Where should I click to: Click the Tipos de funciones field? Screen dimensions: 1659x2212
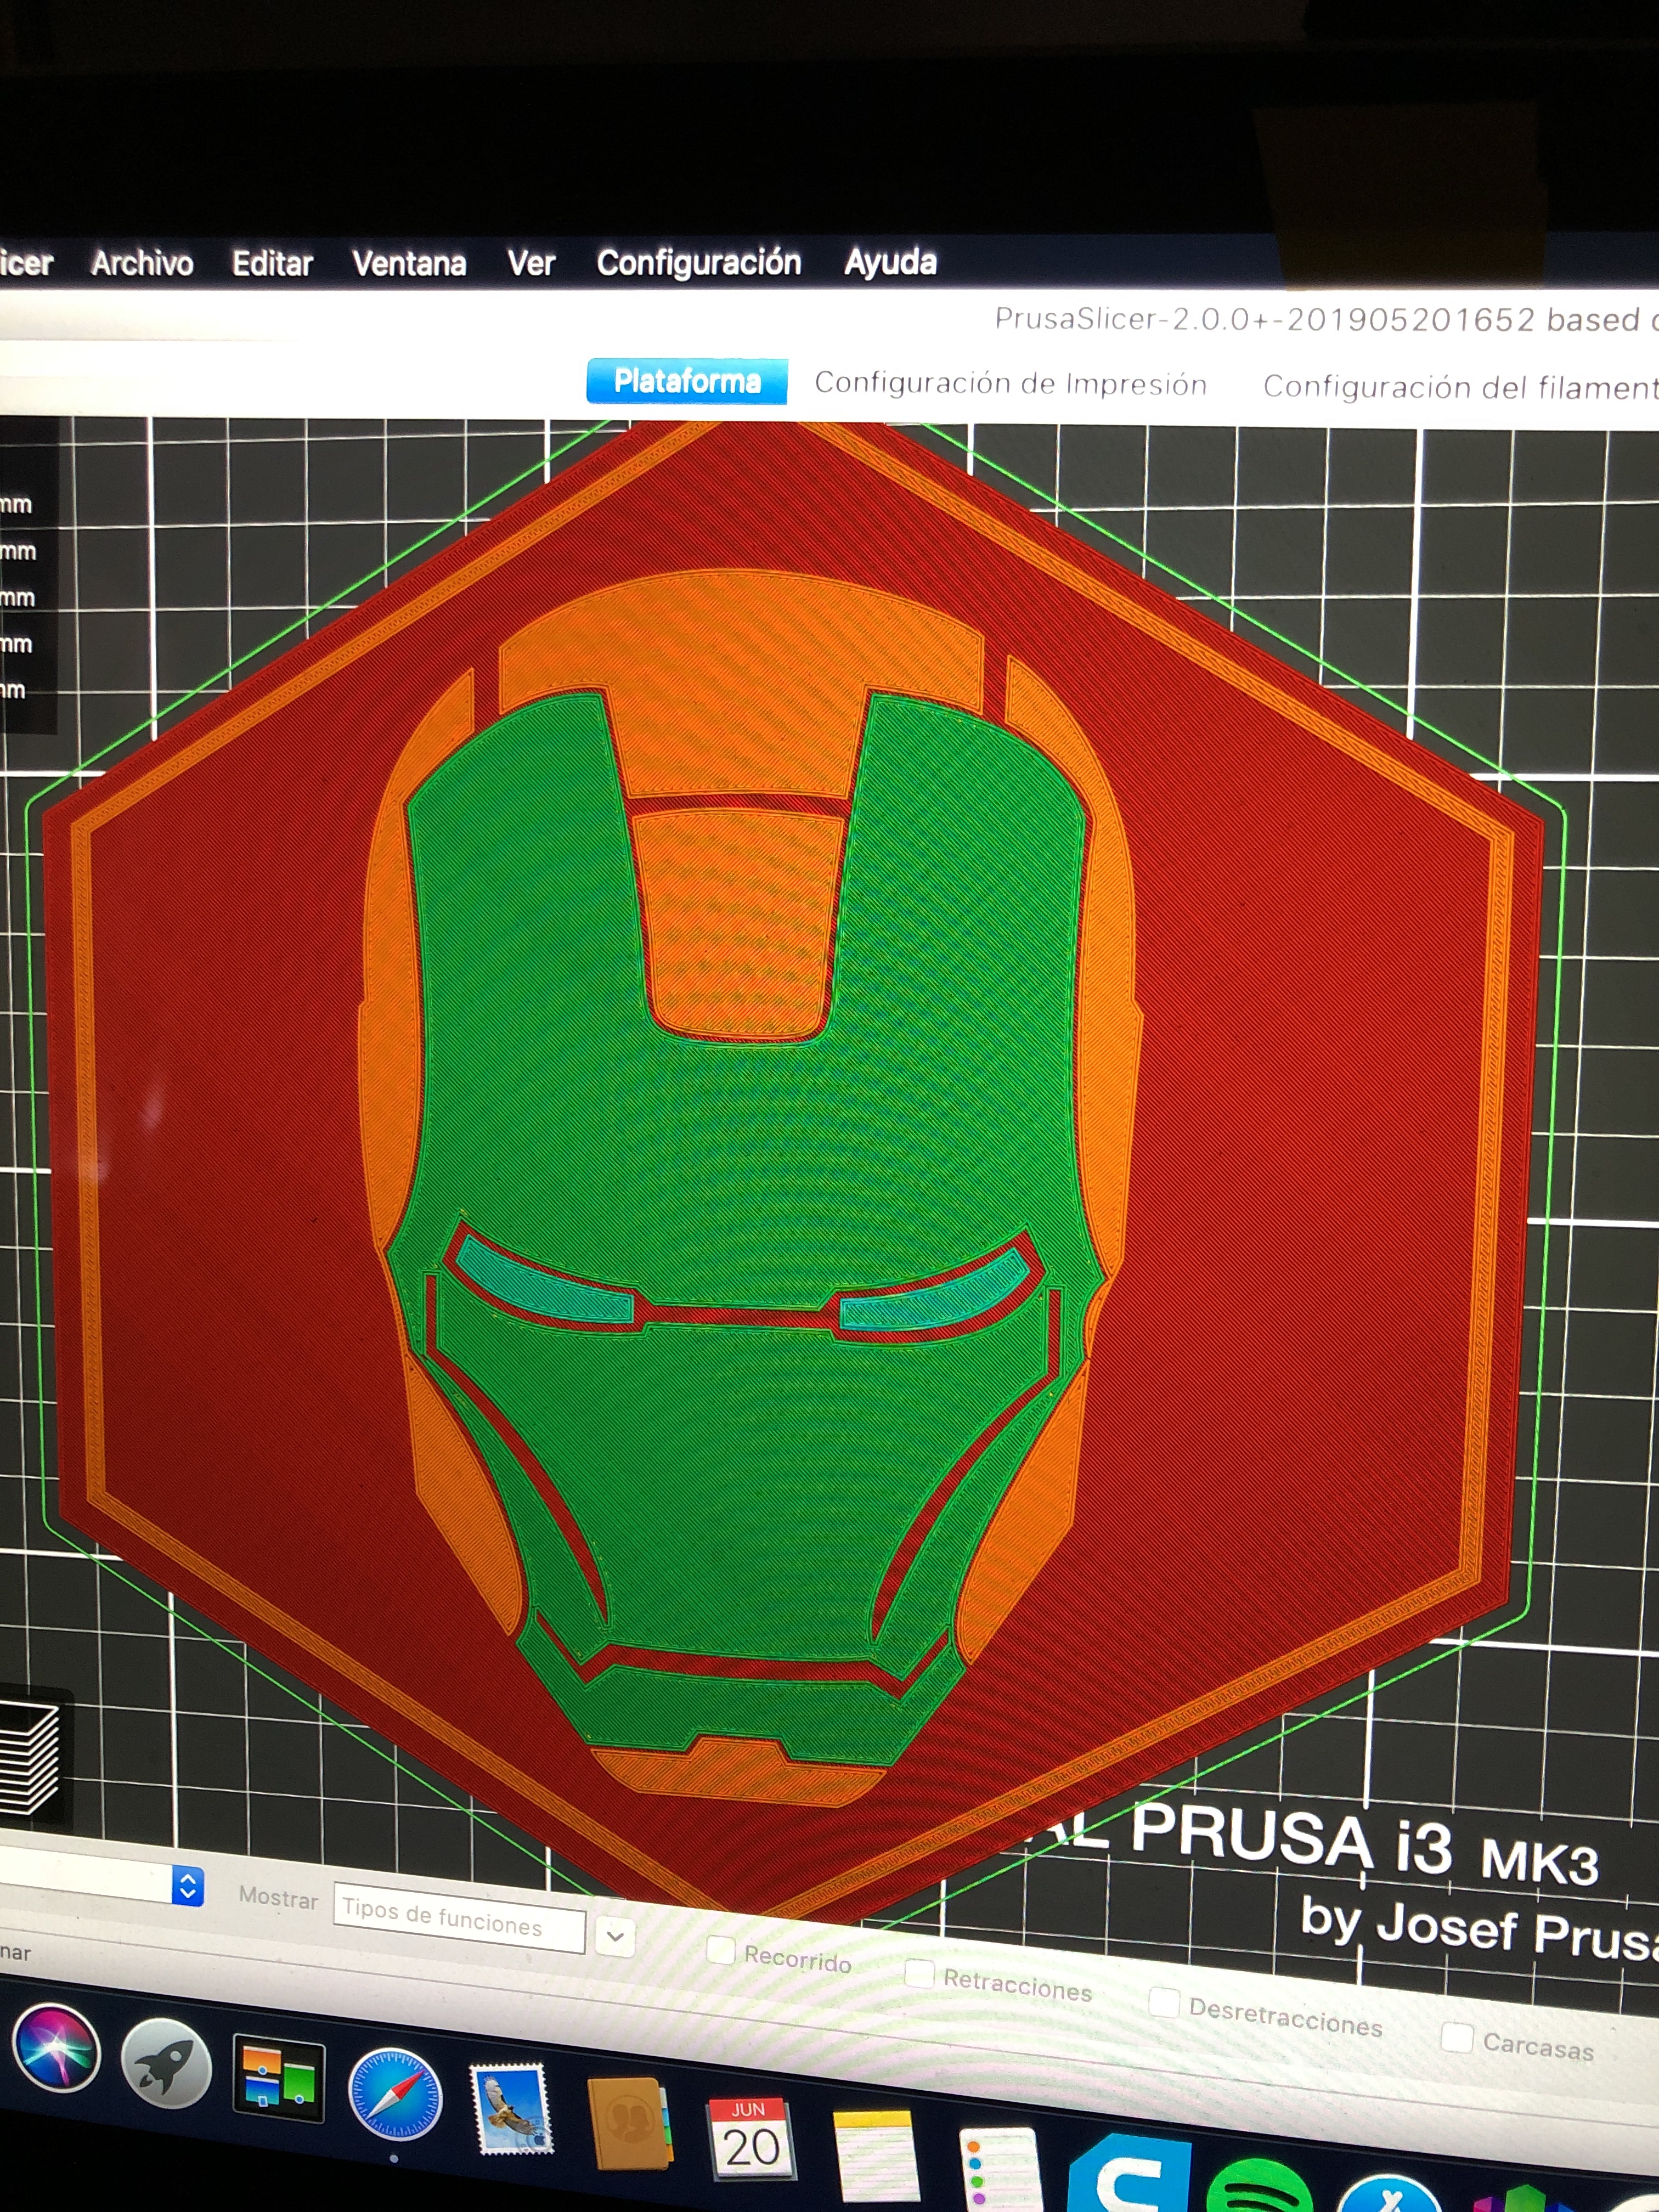point(458,1917)
